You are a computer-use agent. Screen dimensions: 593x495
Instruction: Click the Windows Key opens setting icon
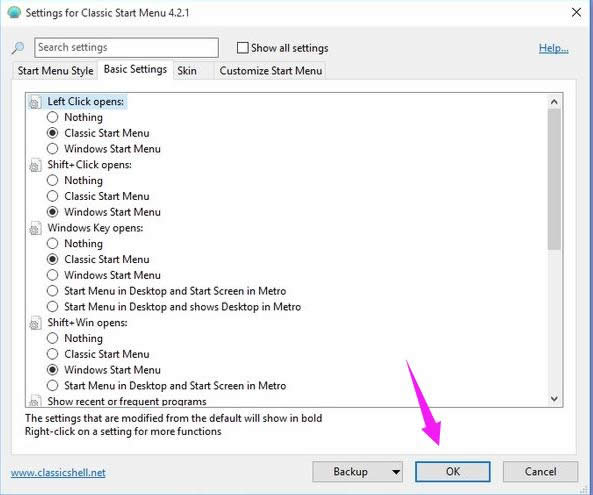click(x=35, y=228)
